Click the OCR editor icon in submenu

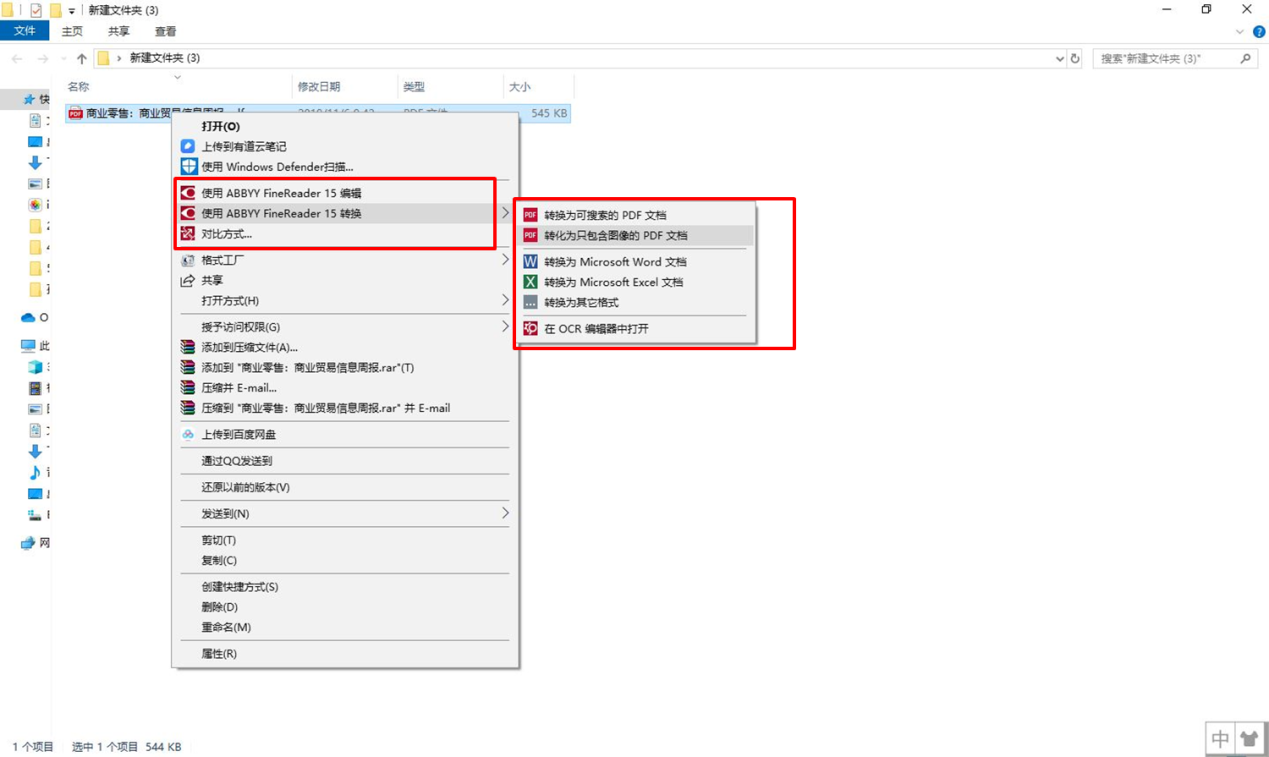coord(530,328)
